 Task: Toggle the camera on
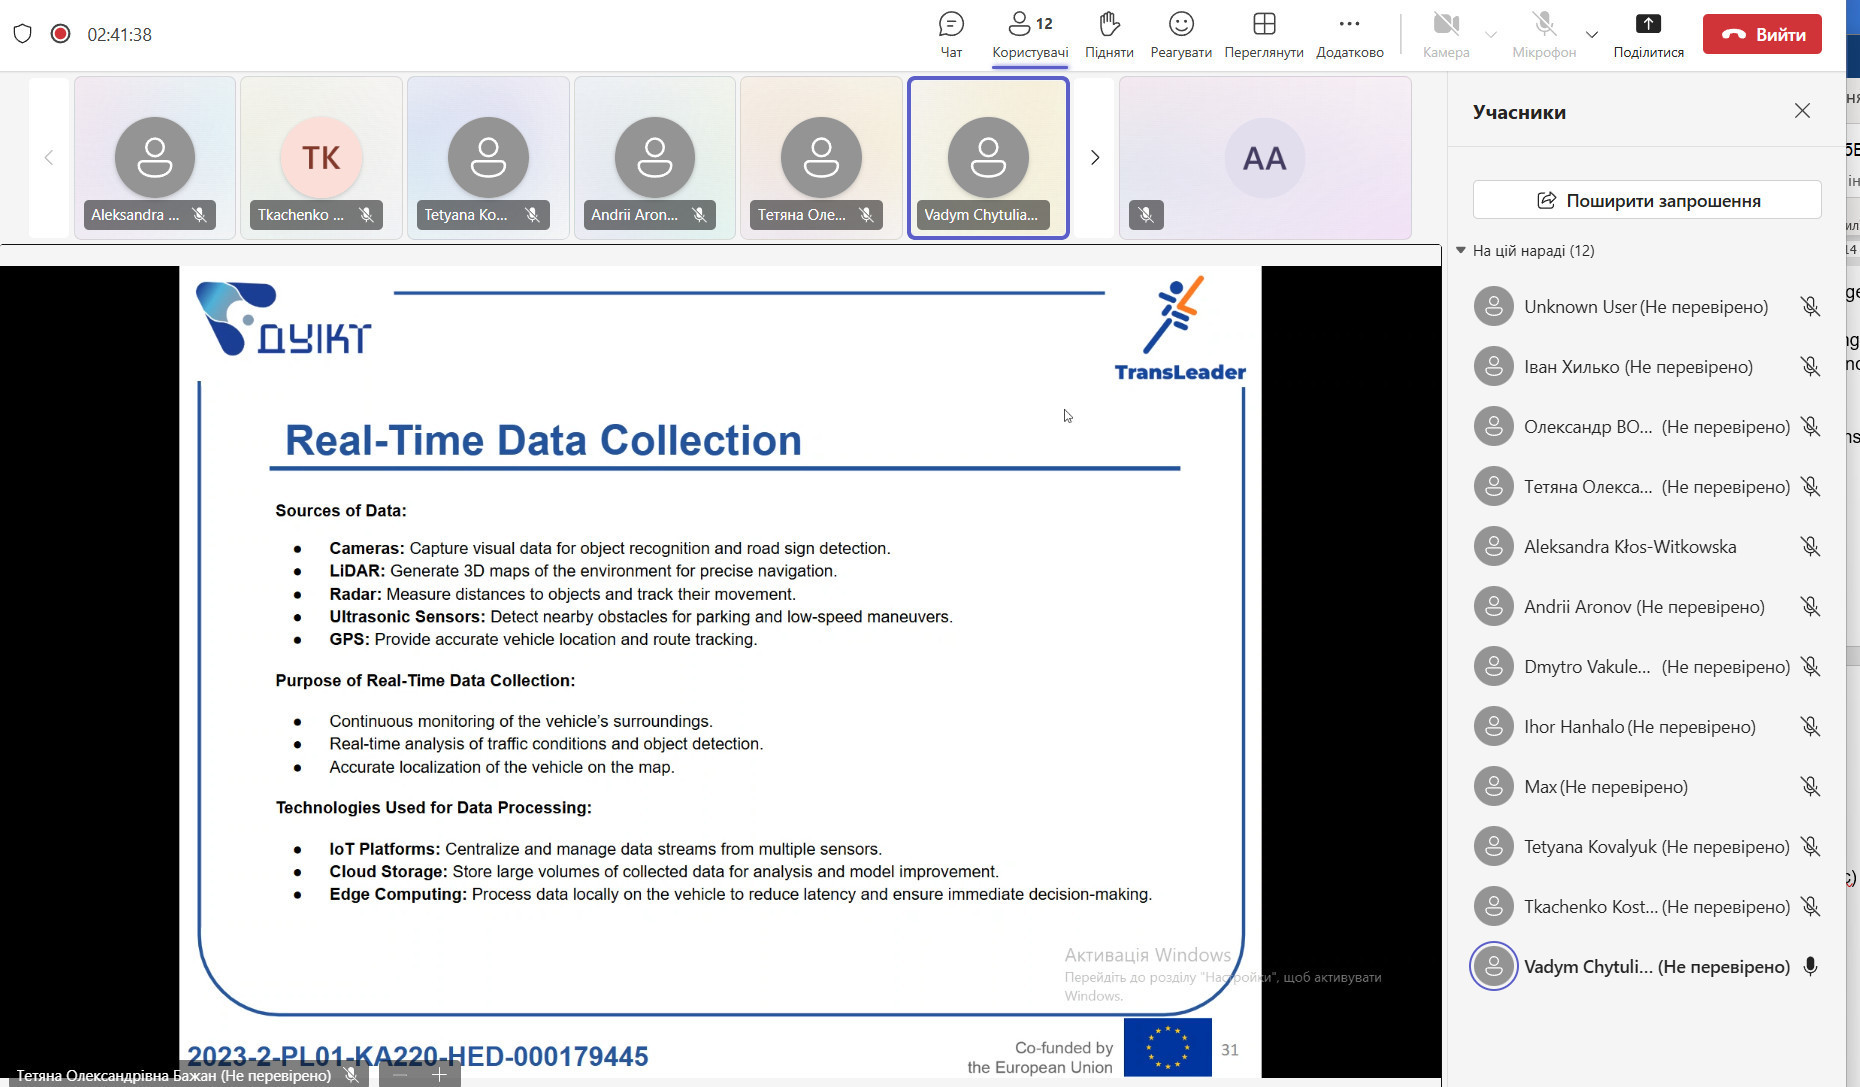(x=1445, y=34)
